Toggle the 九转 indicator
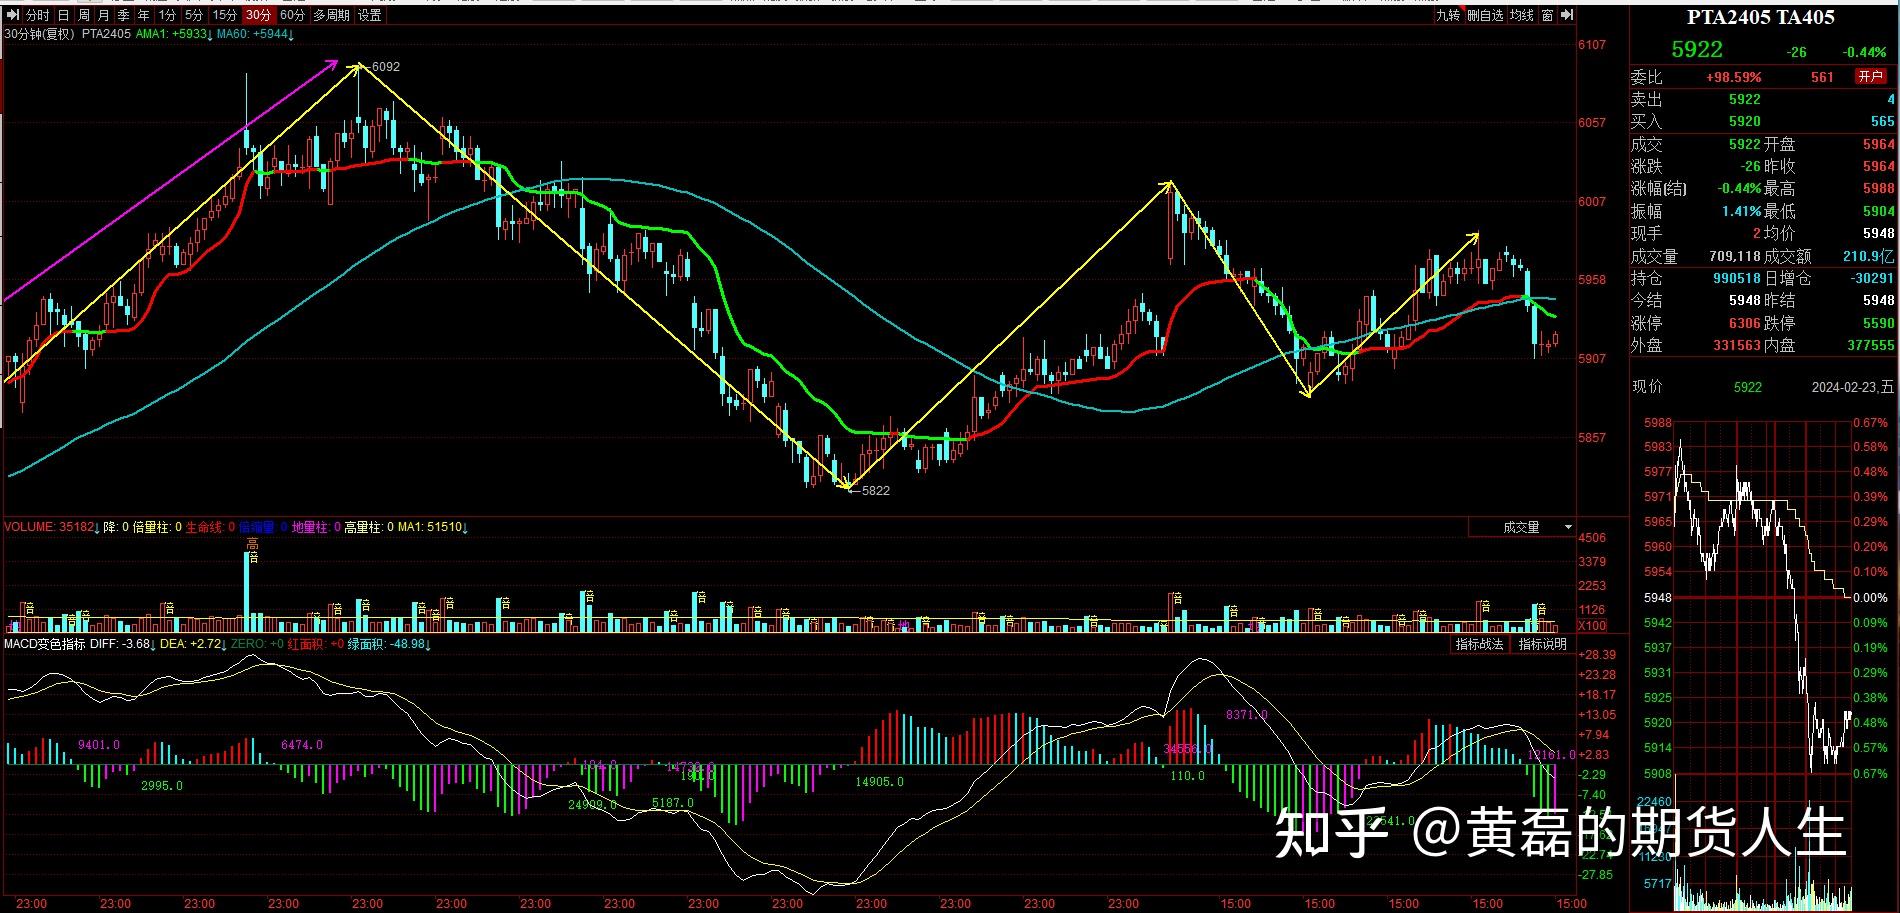1900x913 pixels. point(1447,15)
